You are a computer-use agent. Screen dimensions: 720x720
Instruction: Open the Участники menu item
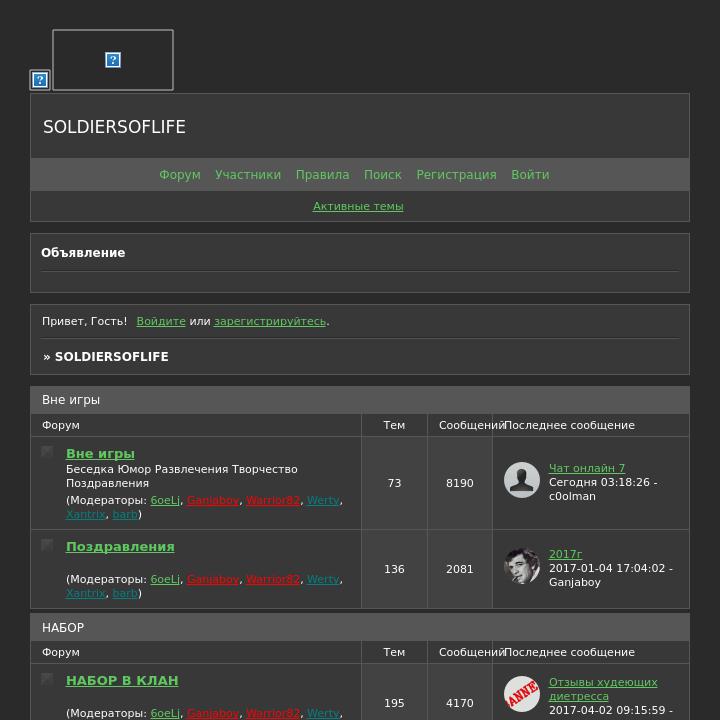click(248, 175)
